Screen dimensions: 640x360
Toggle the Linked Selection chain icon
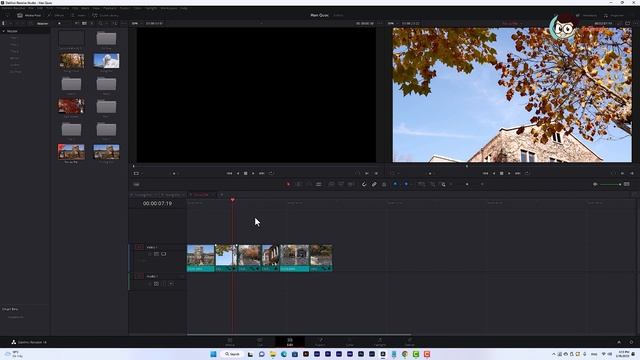(x=374, y=184)
